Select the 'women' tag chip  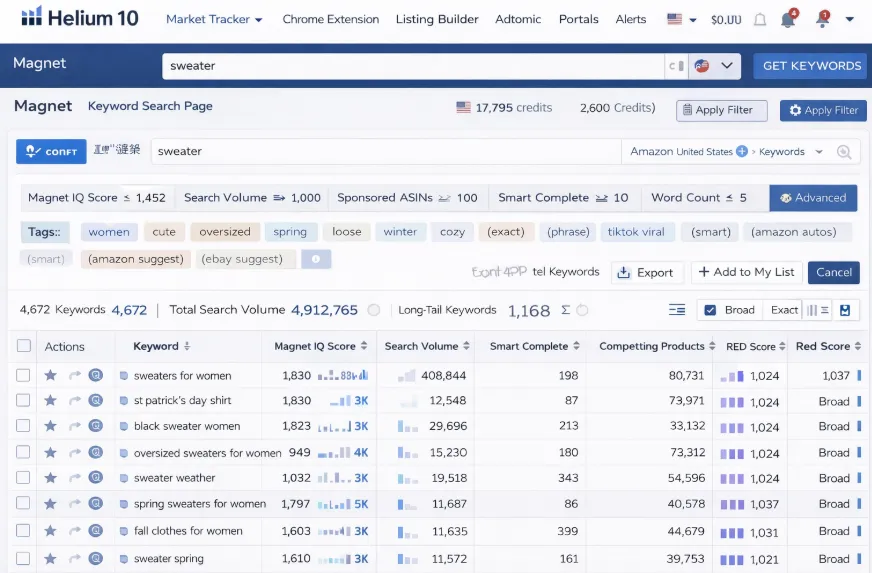[x=109, y=232]
